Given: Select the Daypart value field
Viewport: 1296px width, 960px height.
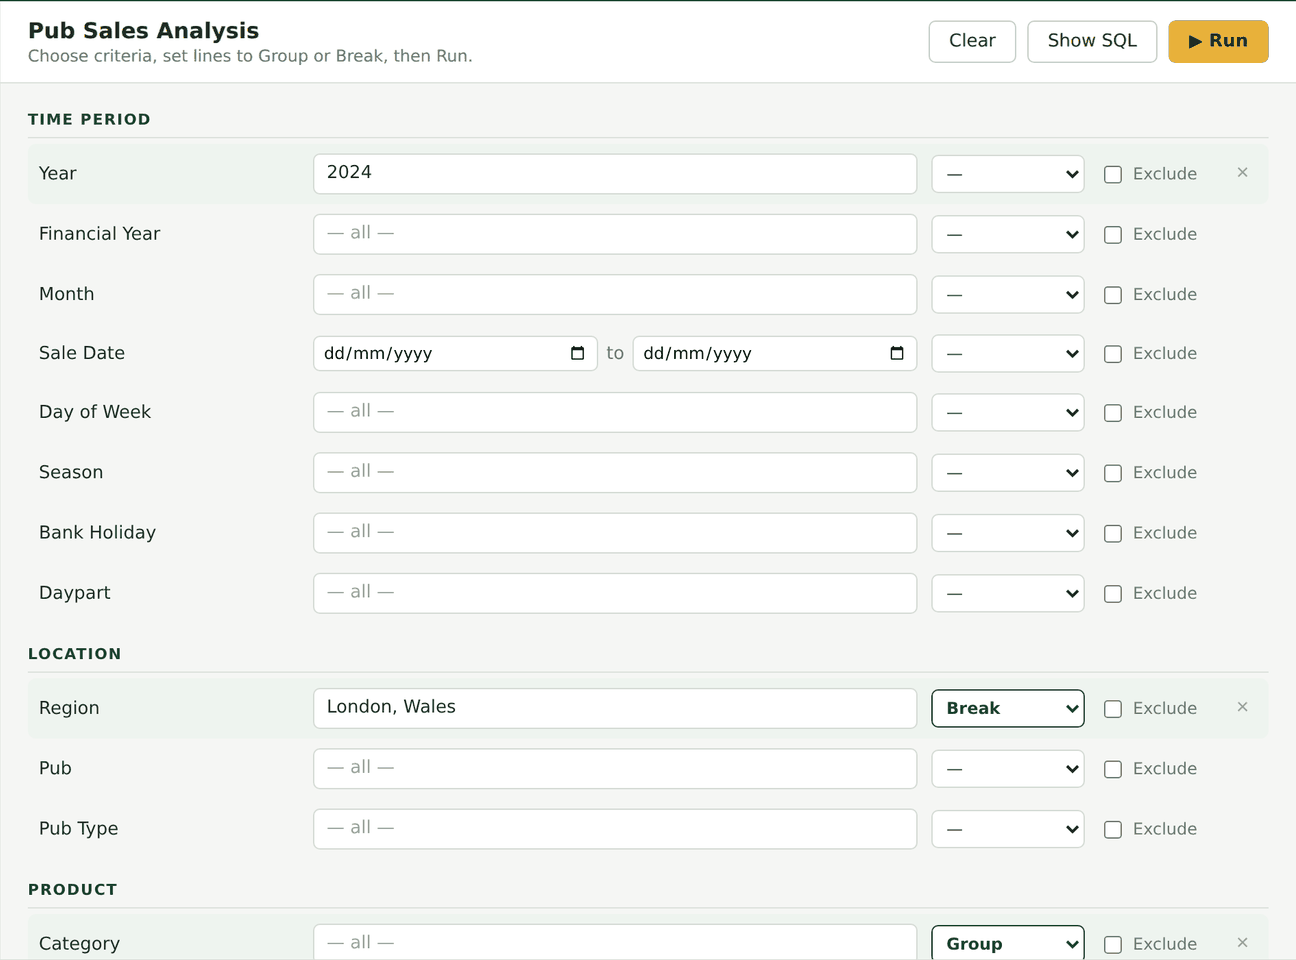Looking at the screenshot, I should 615,593.
